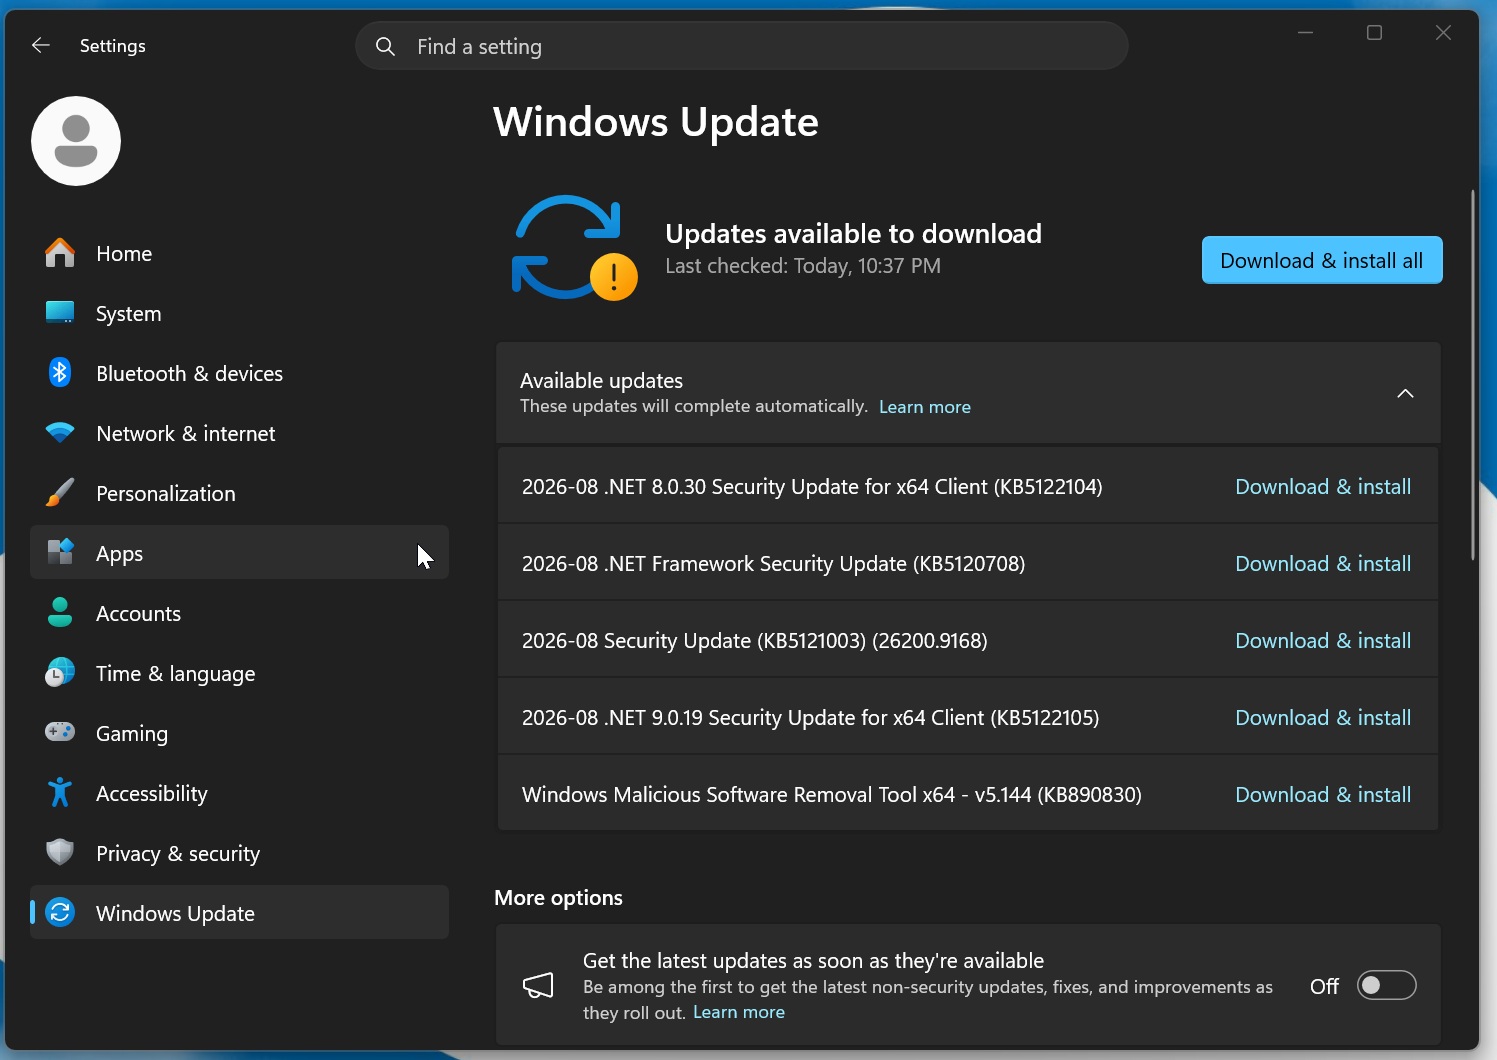Collapse the Available updates section
The width and height of the screenshot is (1497, 1060).
(1405, 393)
